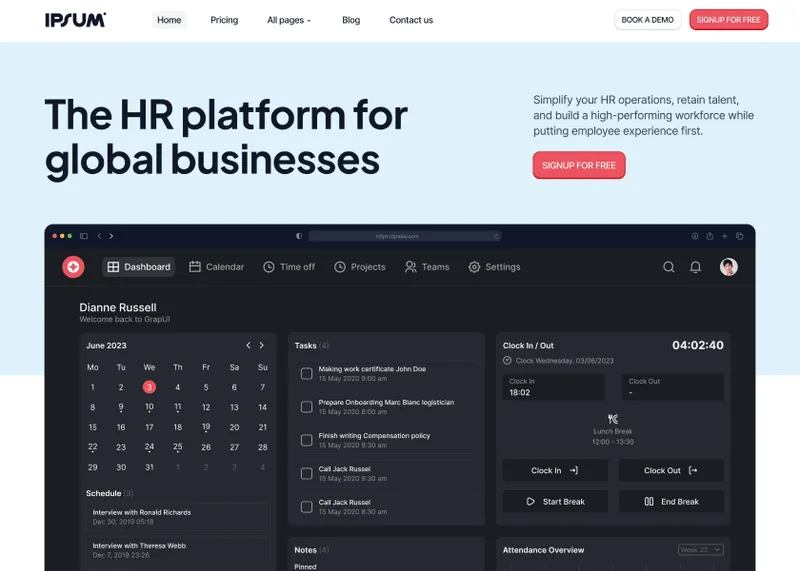800x571 pixels.
Task: Select highlighted date 3 in calendar
Action: click(149, 387)
